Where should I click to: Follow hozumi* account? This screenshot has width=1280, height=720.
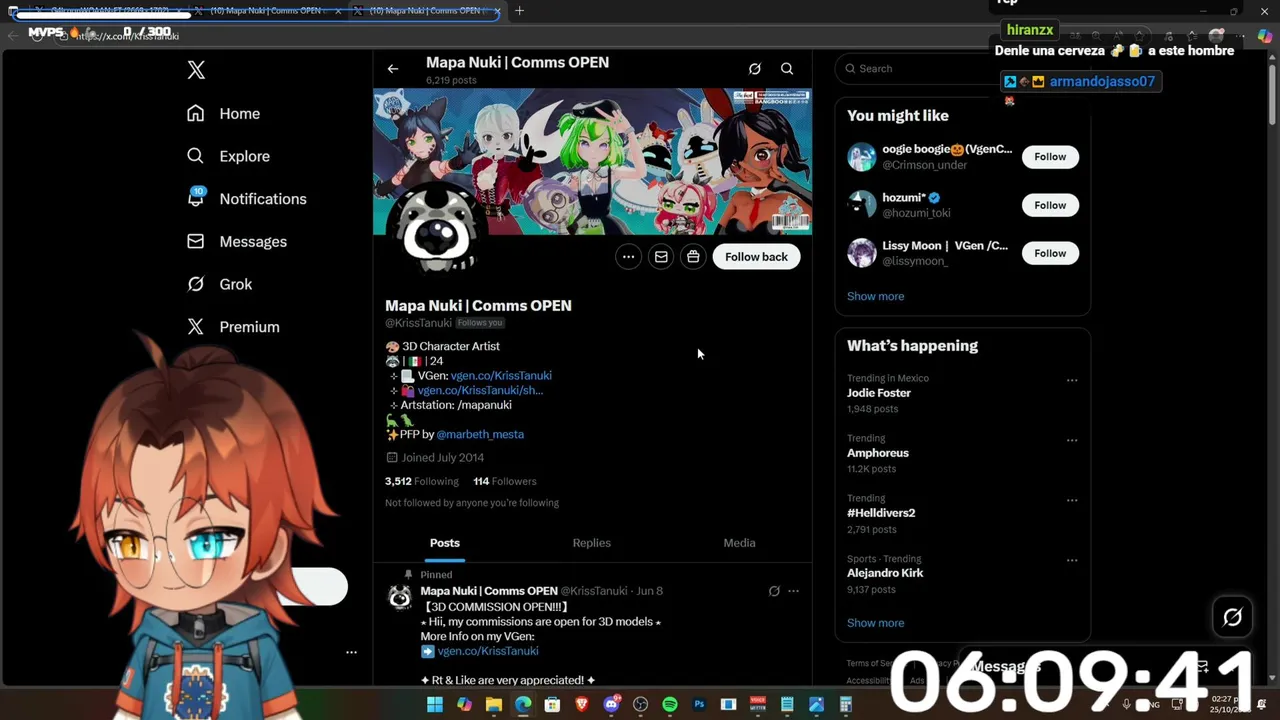pos(1050,205)
